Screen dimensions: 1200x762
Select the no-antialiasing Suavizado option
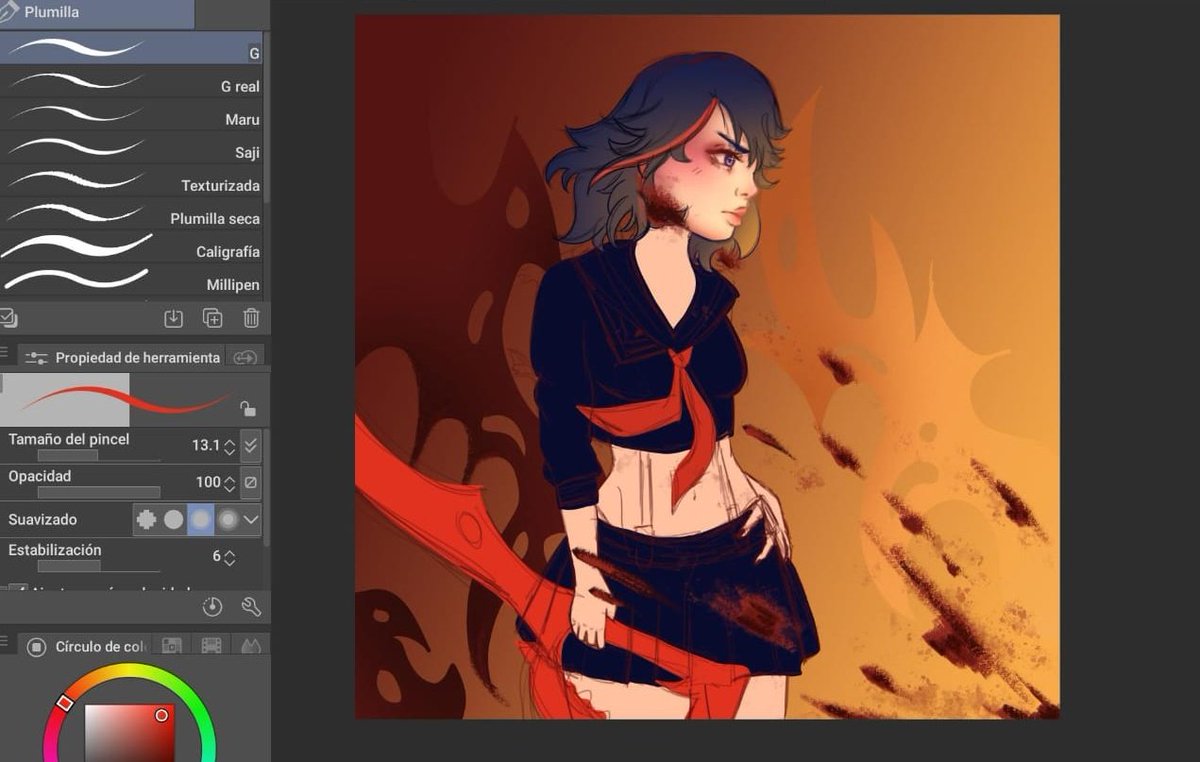tap(147, 520)
